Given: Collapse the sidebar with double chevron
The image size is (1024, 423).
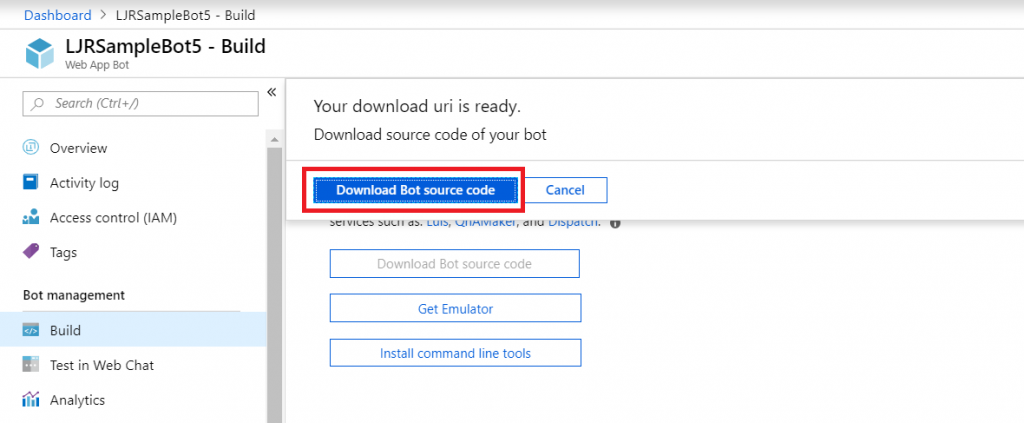Looking at the screenshot, I should point(272,92).
